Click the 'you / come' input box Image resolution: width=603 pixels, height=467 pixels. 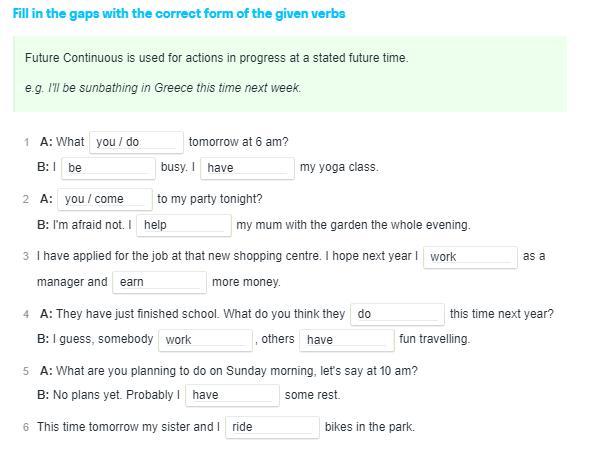[x=105, y=199]
